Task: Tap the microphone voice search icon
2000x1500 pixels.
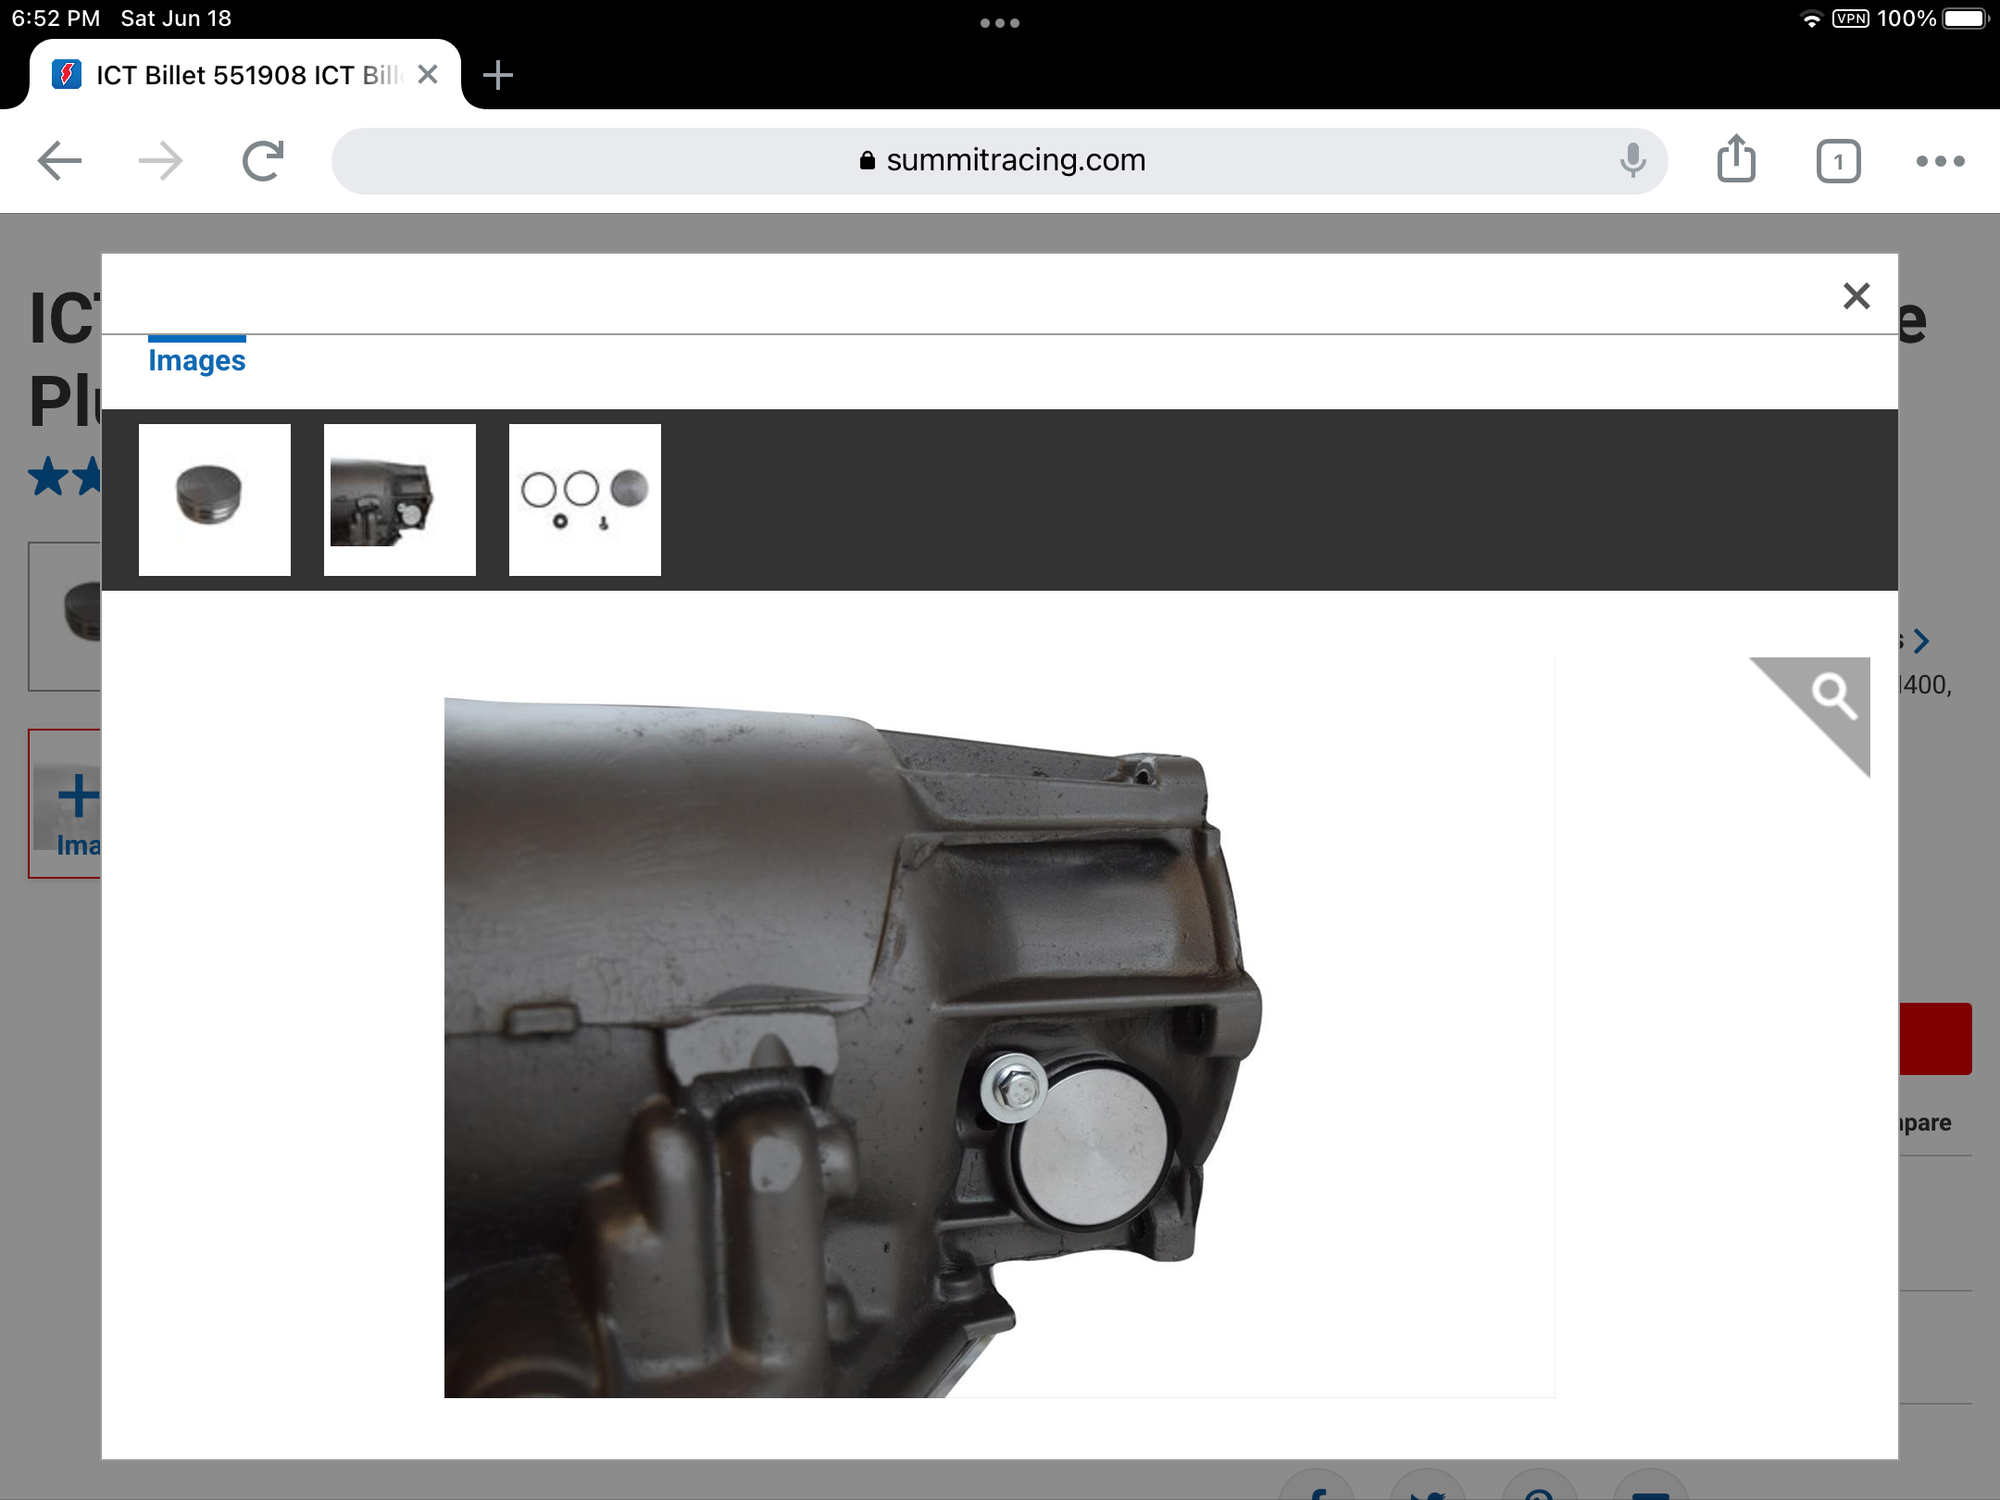Action: (1632, 160)
